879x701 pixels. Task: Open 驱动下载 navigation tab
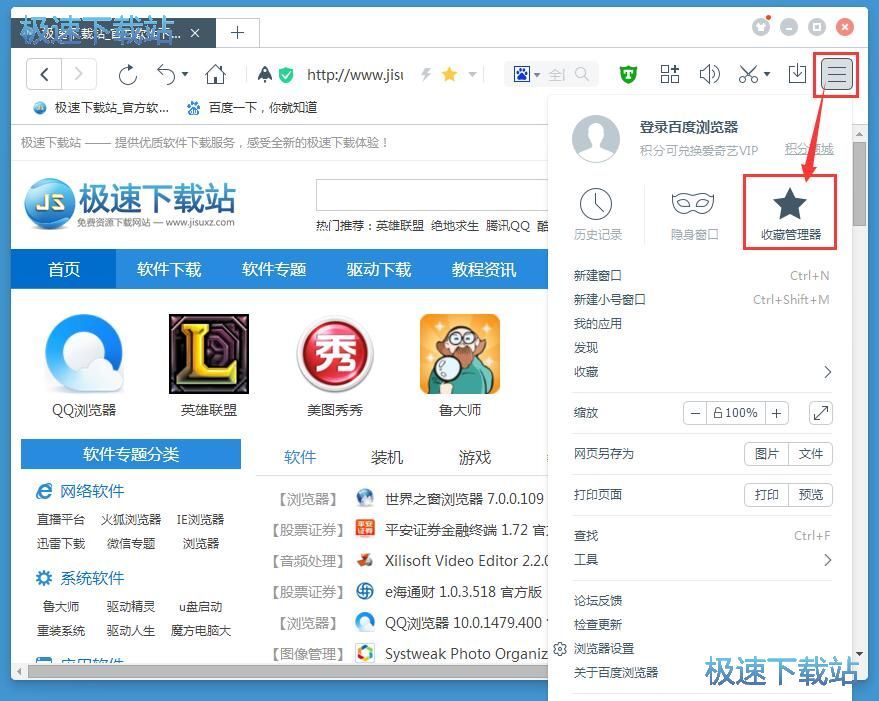click(x=379, y=270)
